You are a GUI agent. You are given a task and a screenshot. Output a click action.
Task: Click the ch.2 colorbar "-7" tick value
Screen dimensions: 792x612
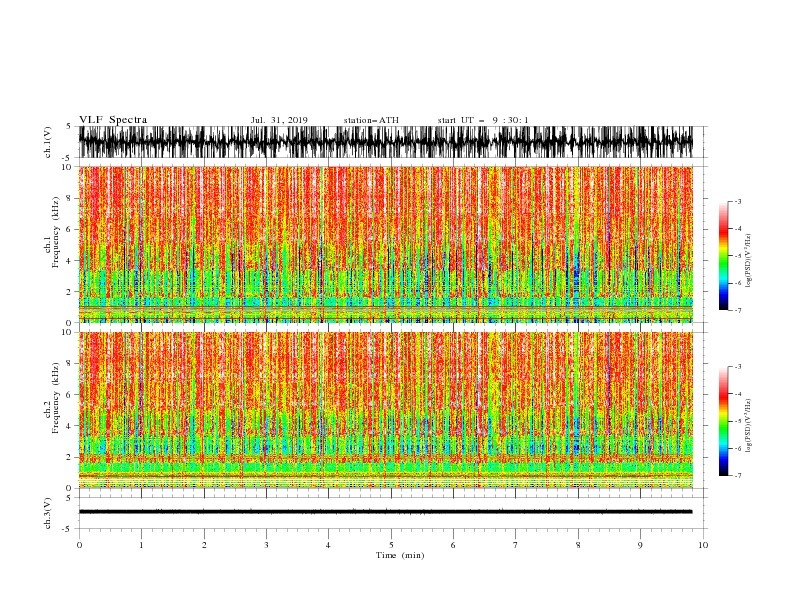[x=737, y=476]
